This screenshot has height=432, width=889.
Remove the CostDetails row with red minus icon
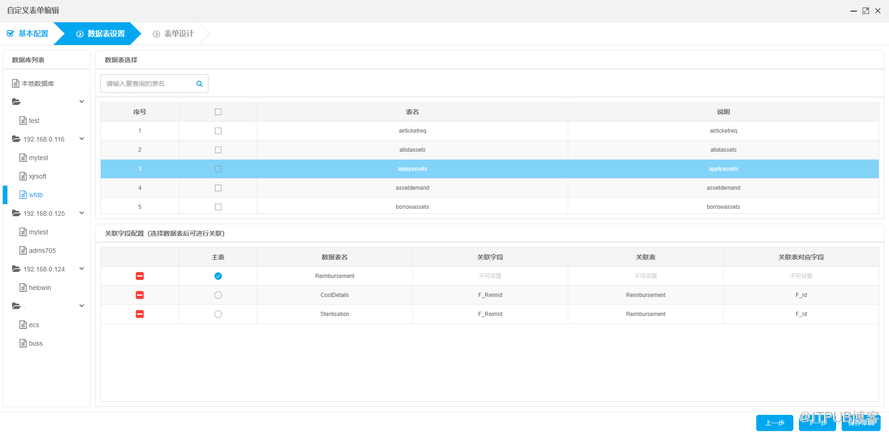point(139,295)
